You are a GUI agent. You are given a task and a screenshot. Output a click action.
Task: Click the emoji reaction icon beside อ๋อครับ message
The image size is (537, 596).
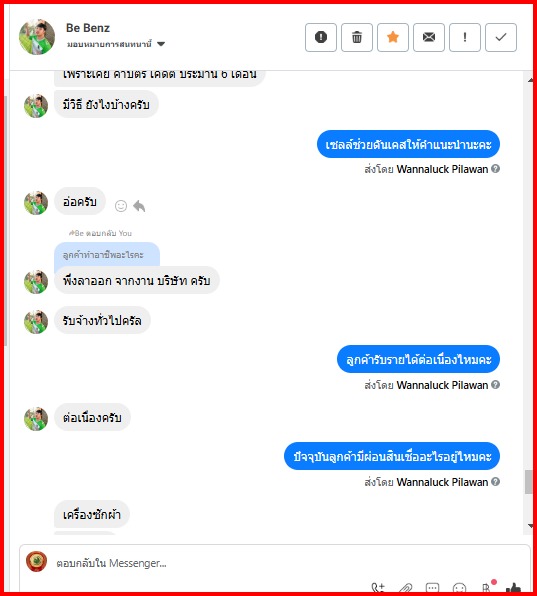pyautogui.click(x=121, y=206)
